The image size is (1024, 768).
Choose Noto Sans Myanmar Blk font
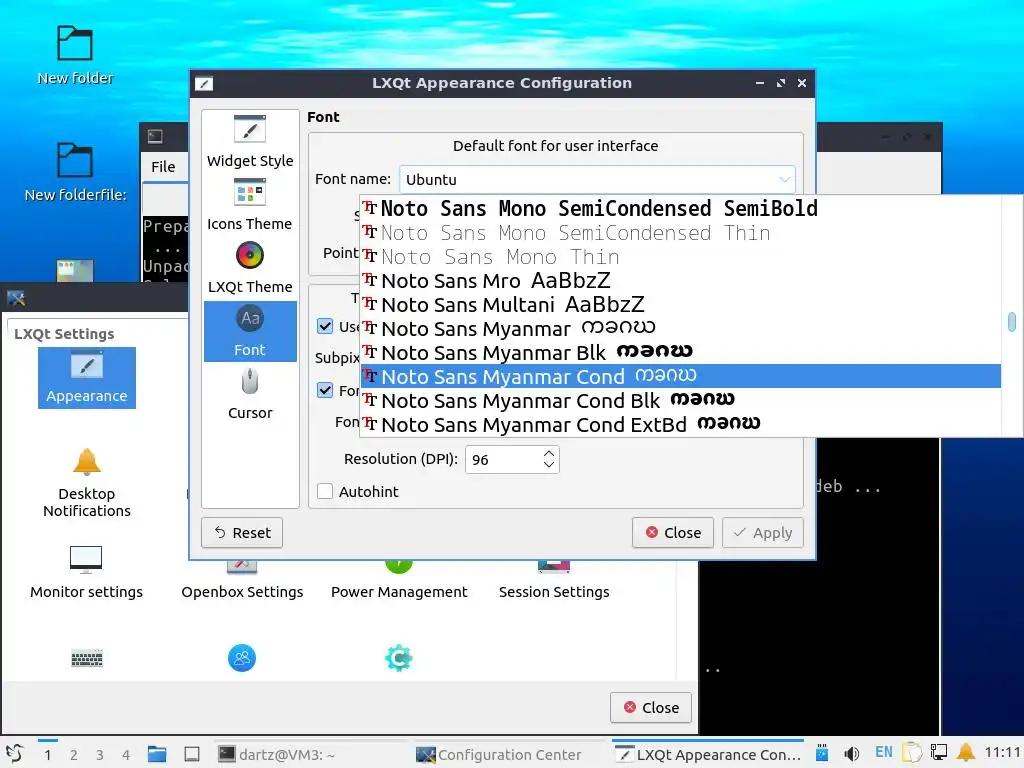680,353
